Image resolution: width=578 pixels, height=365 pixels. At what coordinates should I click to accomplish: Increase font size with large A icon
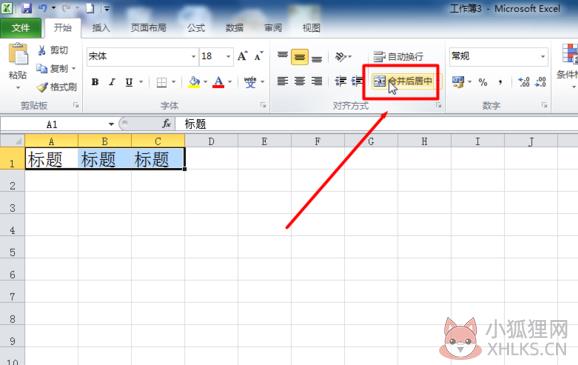point(242,56)
